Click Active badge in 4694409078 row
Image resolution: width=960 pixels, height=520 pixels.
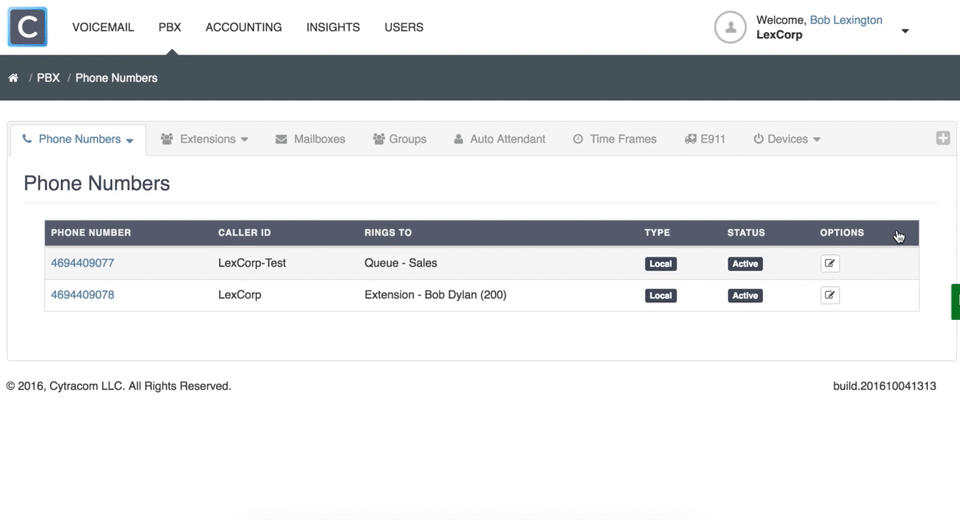(745, 296)
